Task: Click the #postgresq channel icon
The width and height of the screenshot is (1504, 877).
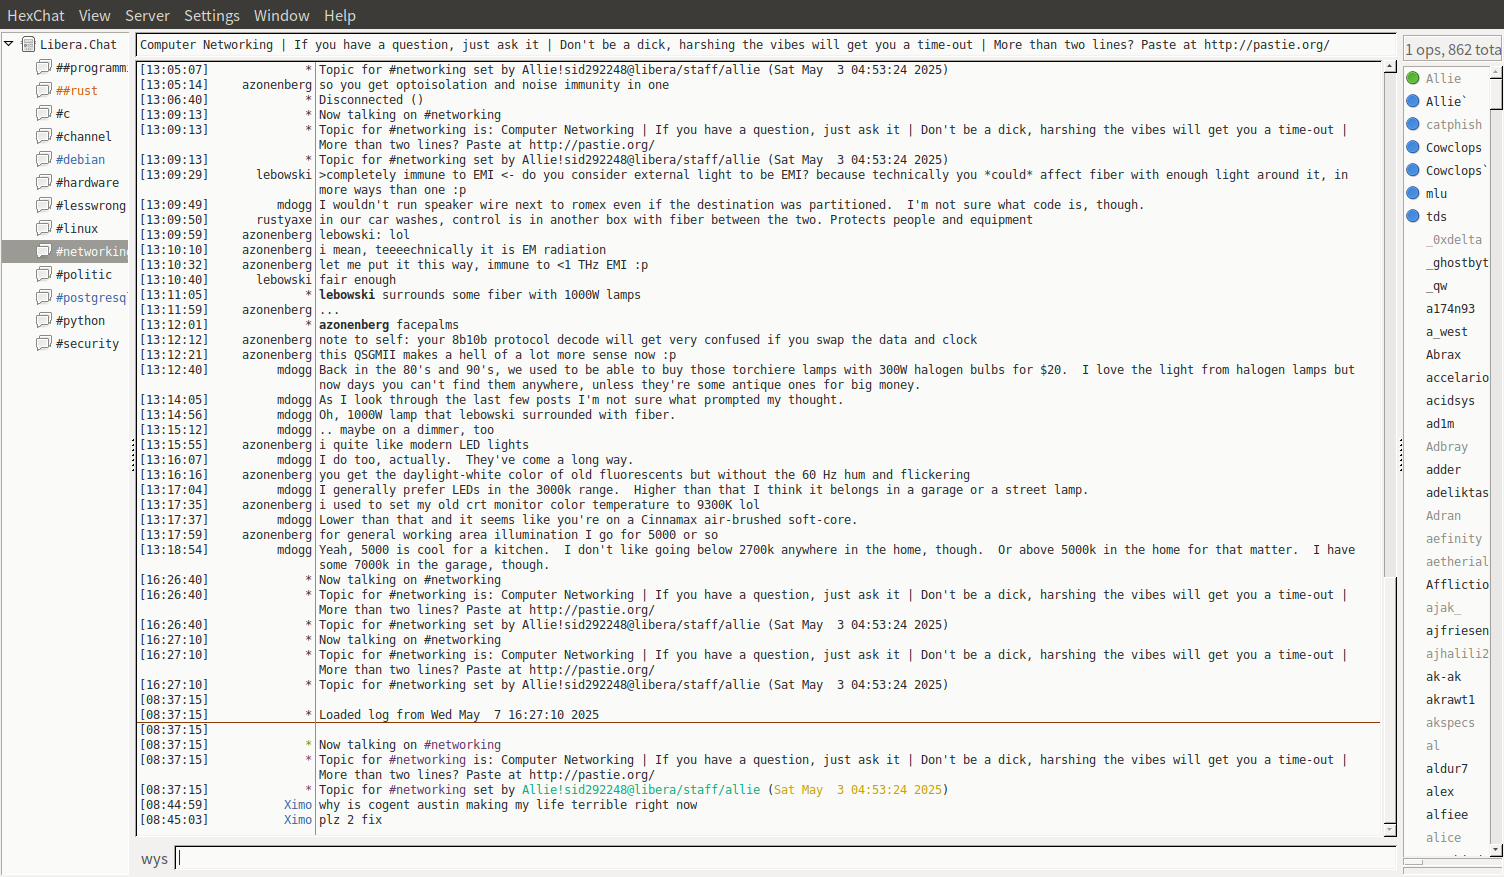Action: click(44, 297)
